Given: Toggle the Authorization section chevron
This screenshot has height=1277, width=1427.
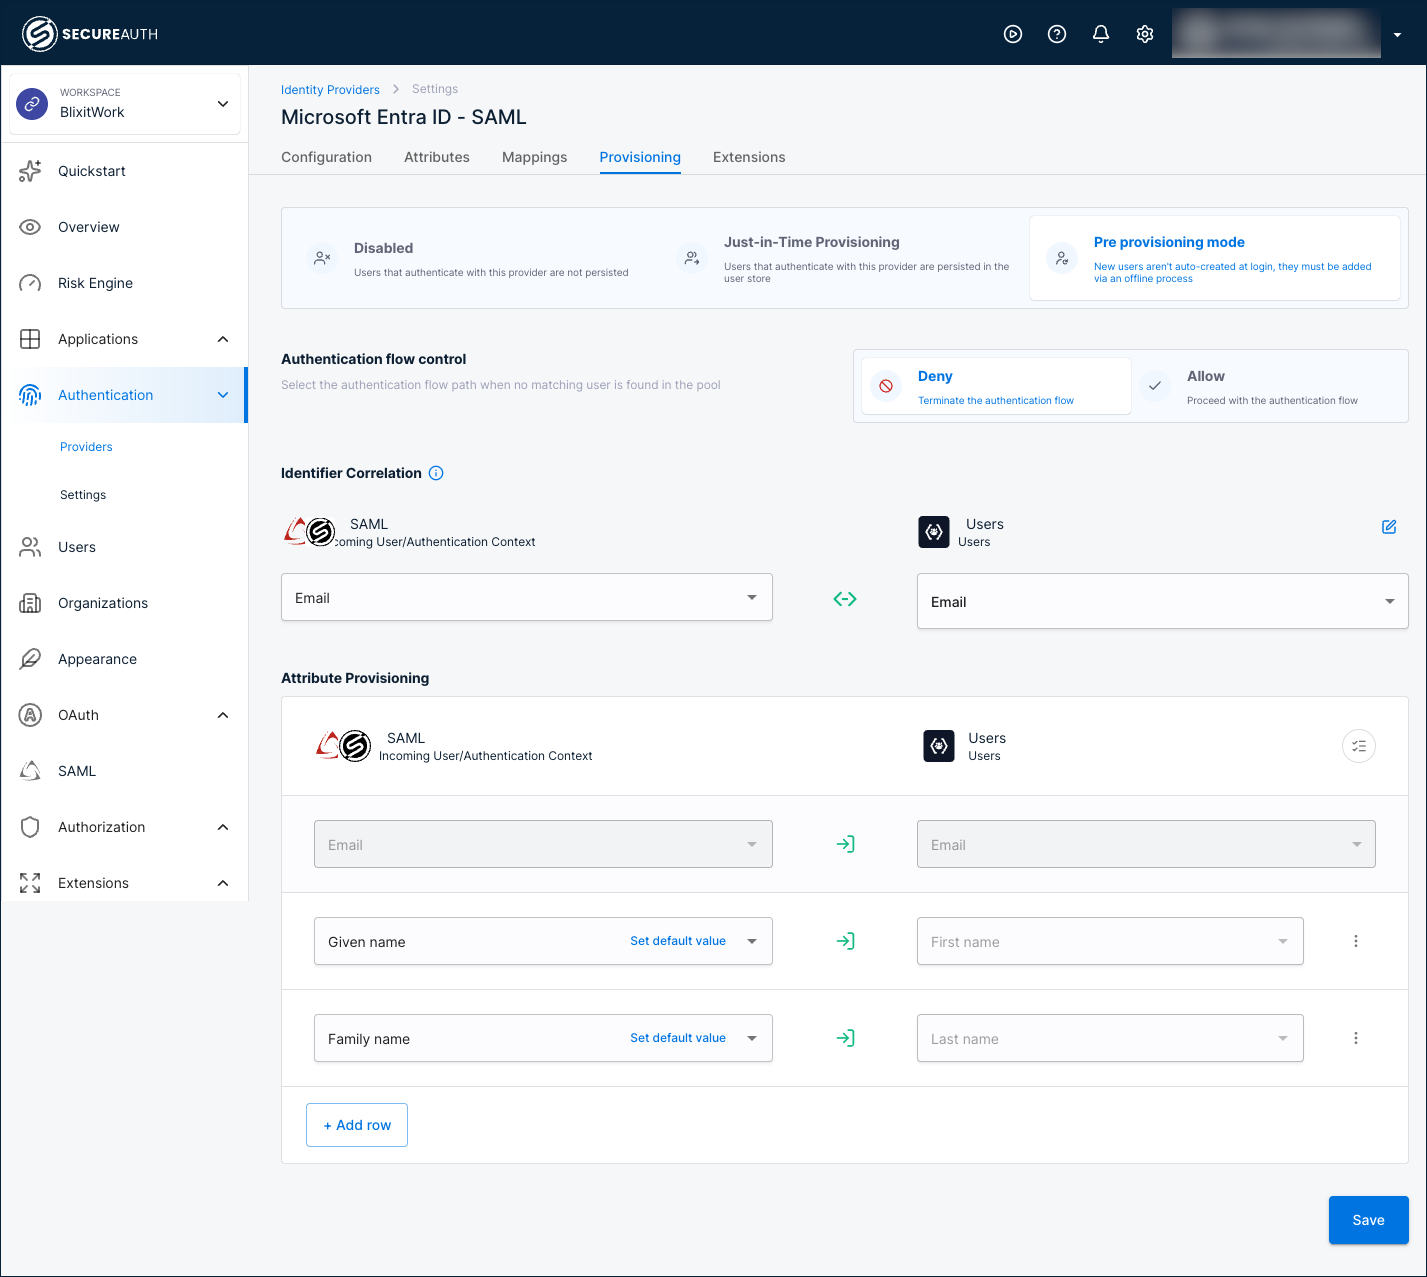Looking at the screenshot, I should (x=223, y=827).
